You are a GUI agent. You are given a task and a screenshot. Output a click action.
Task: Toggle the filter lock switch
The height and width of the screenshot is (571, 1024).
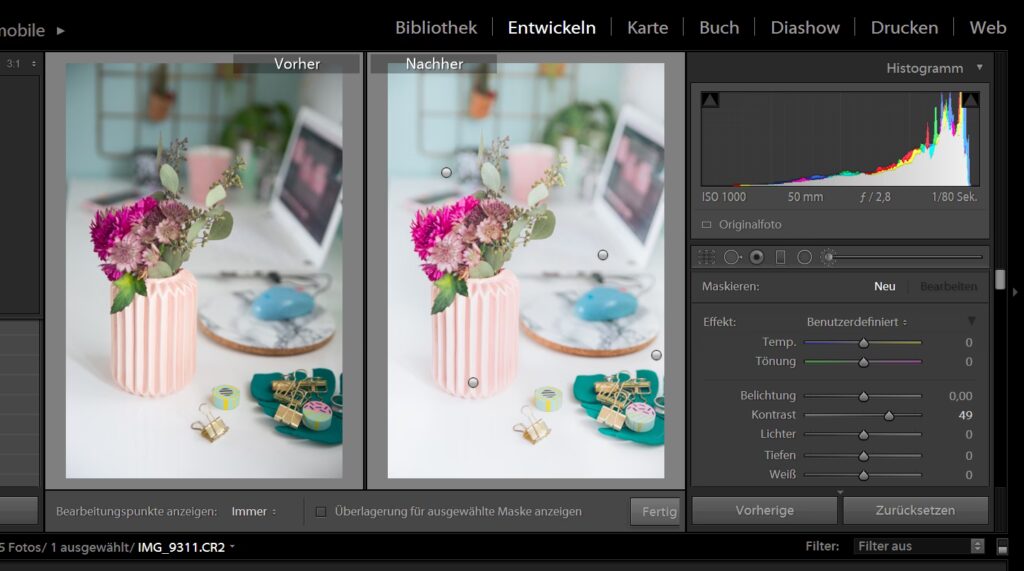click(x=1002, y=546)
